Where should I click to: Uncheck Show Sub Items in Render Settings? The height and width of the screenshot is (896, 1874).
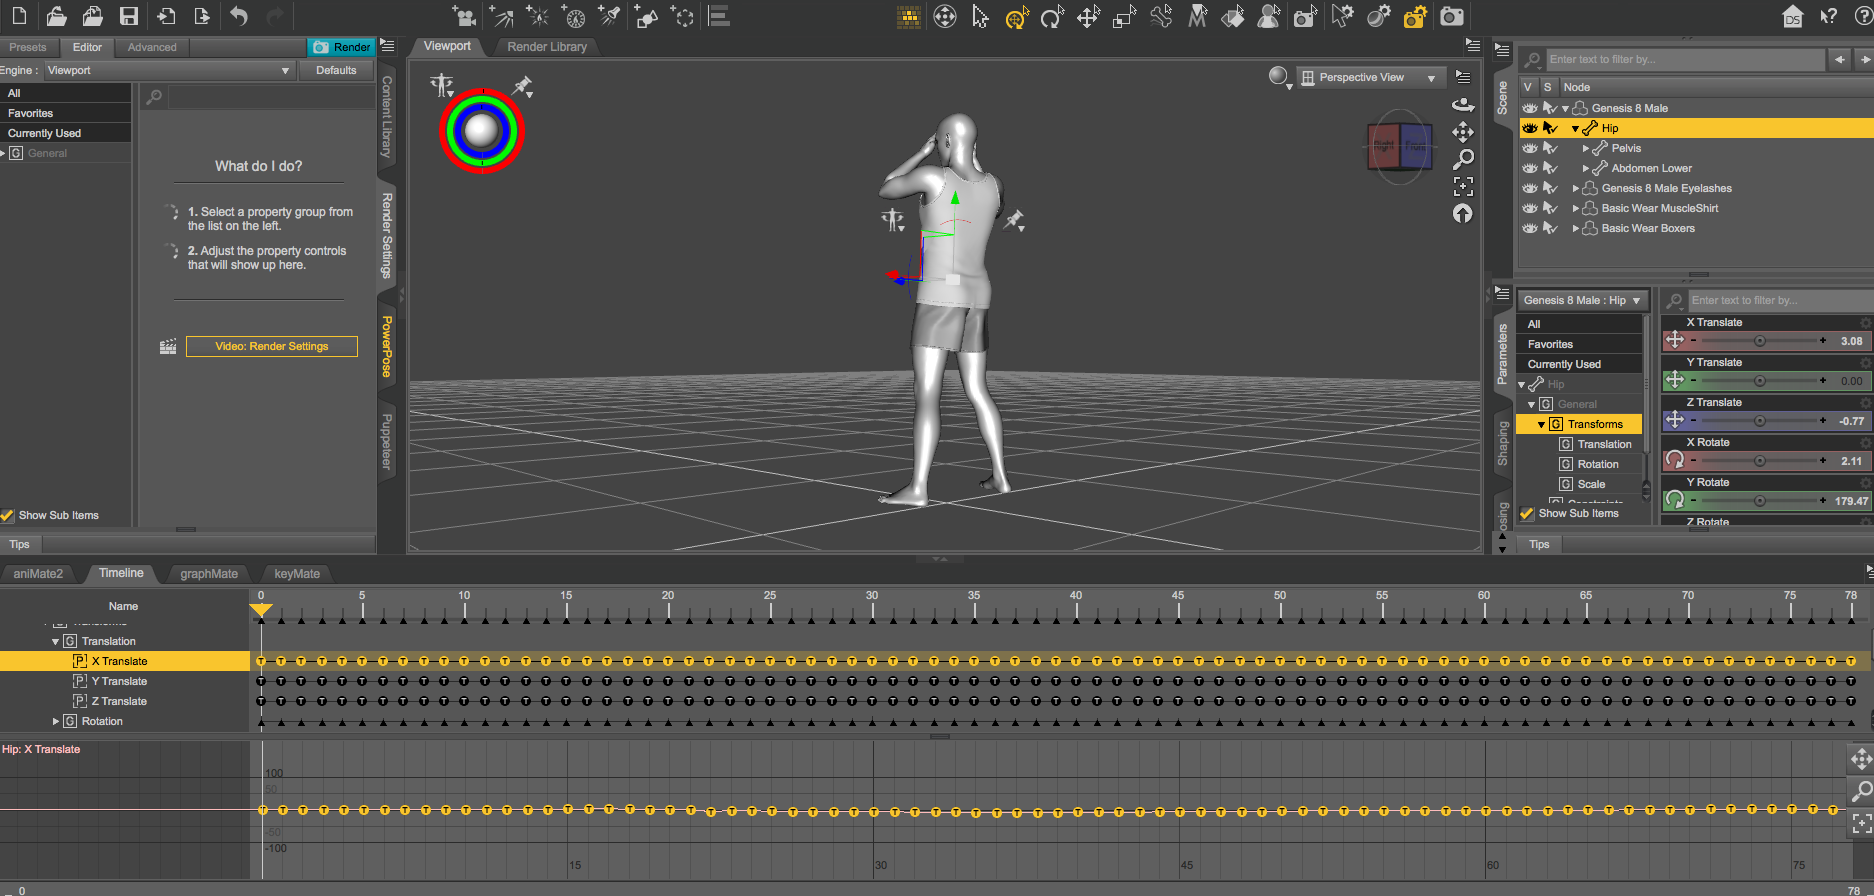point(8,515)
